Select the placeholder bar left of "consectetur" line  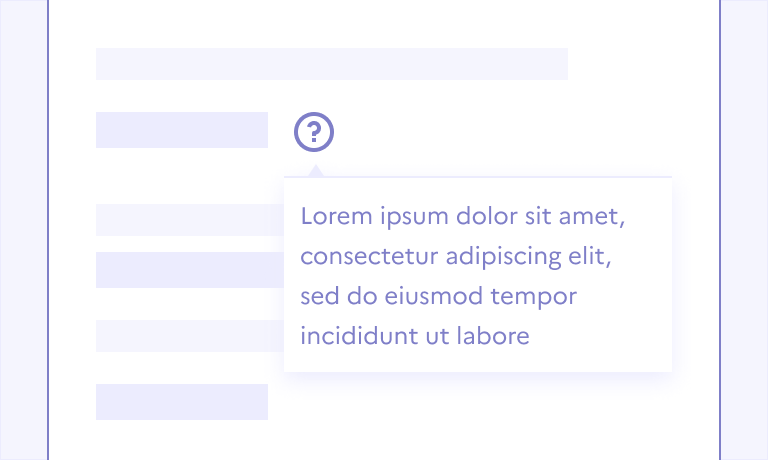point(189,269)
